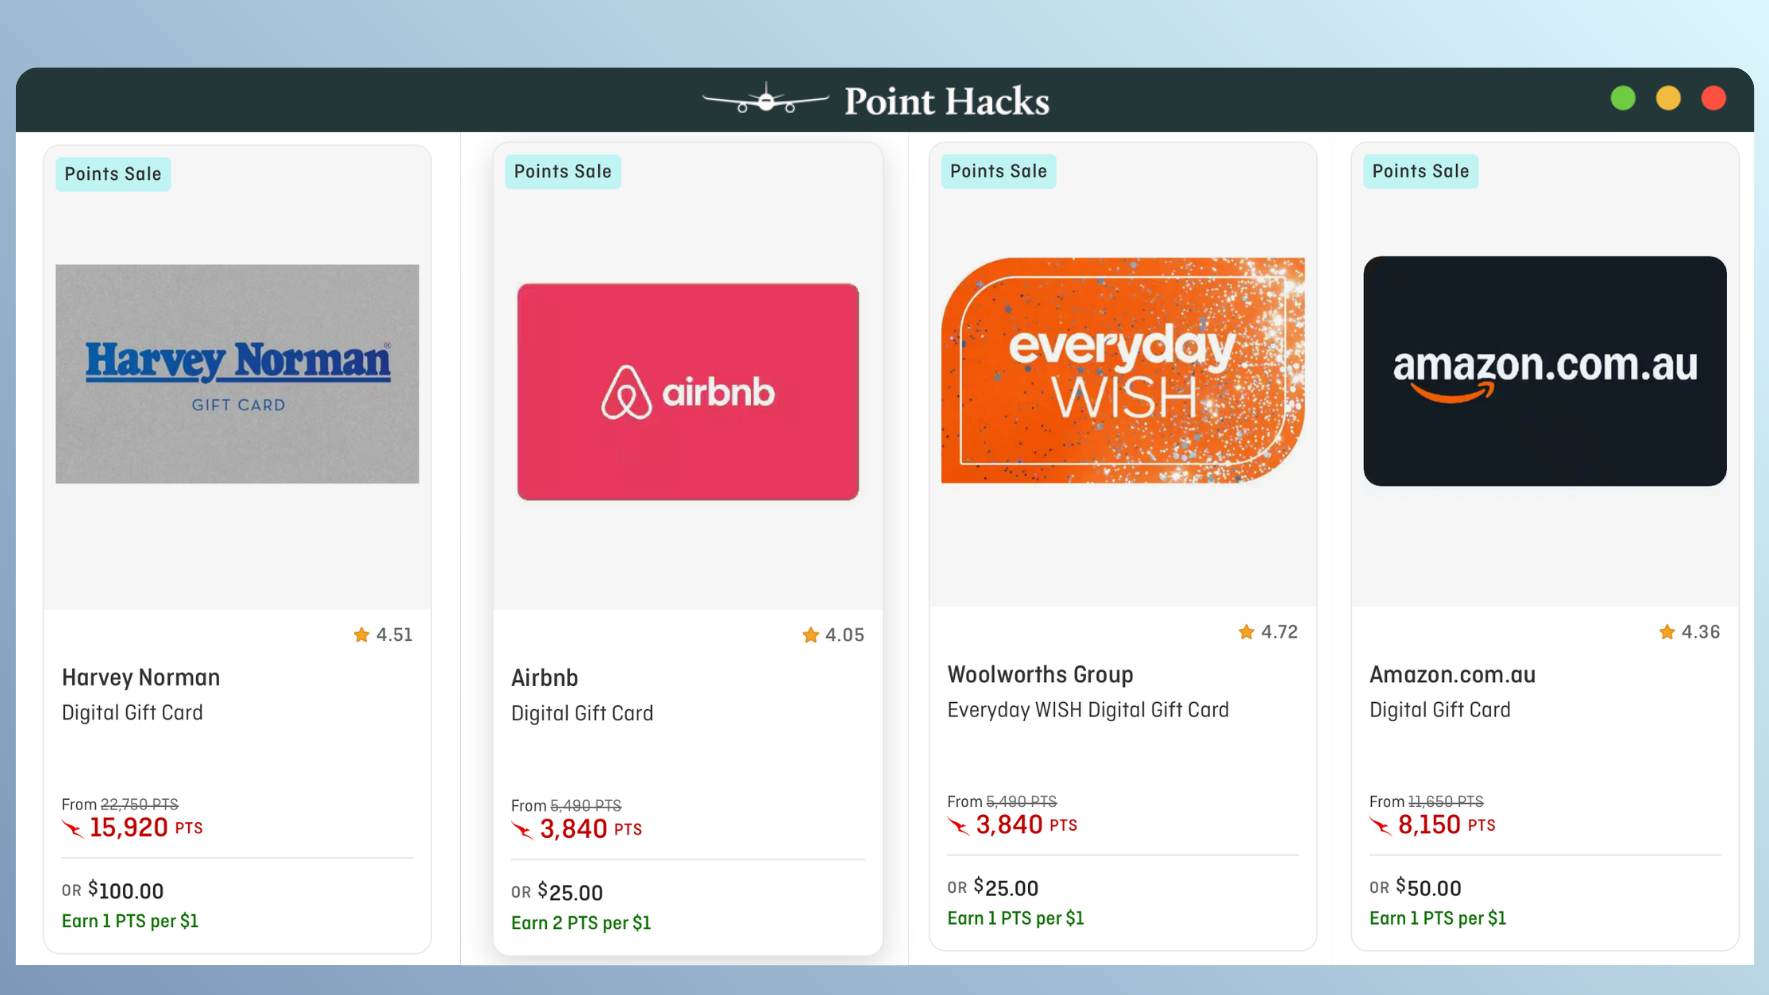The image size is (1769, 995).
Task: Click the yellow circle window button
Action: (1668, 98)
